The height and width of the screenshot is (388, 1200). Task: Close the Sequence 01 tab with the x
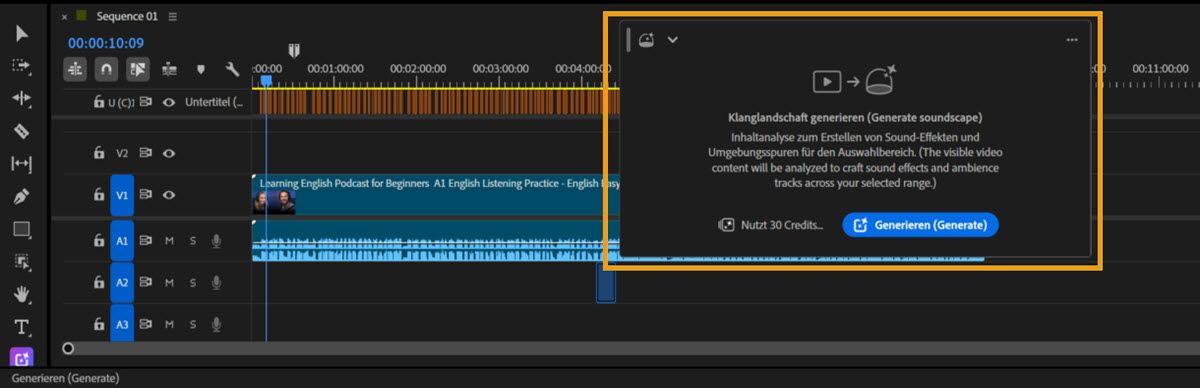coord(65,17)
